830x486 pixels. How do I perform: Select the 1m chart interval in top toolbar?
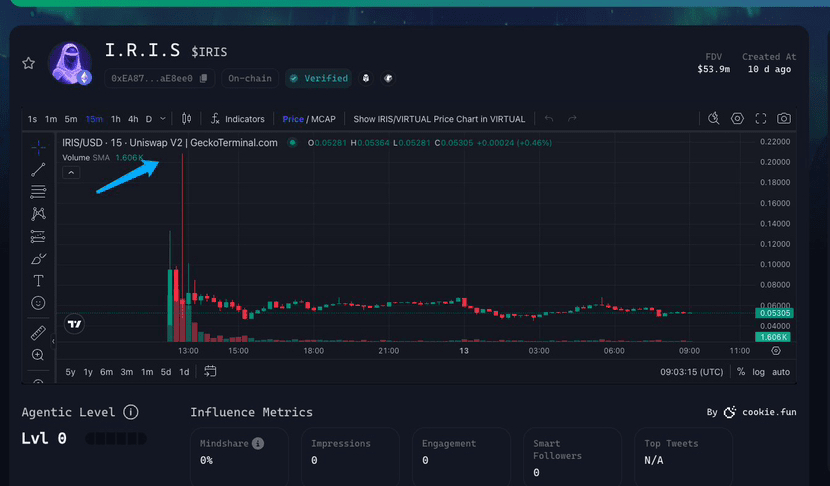point(51,119)
